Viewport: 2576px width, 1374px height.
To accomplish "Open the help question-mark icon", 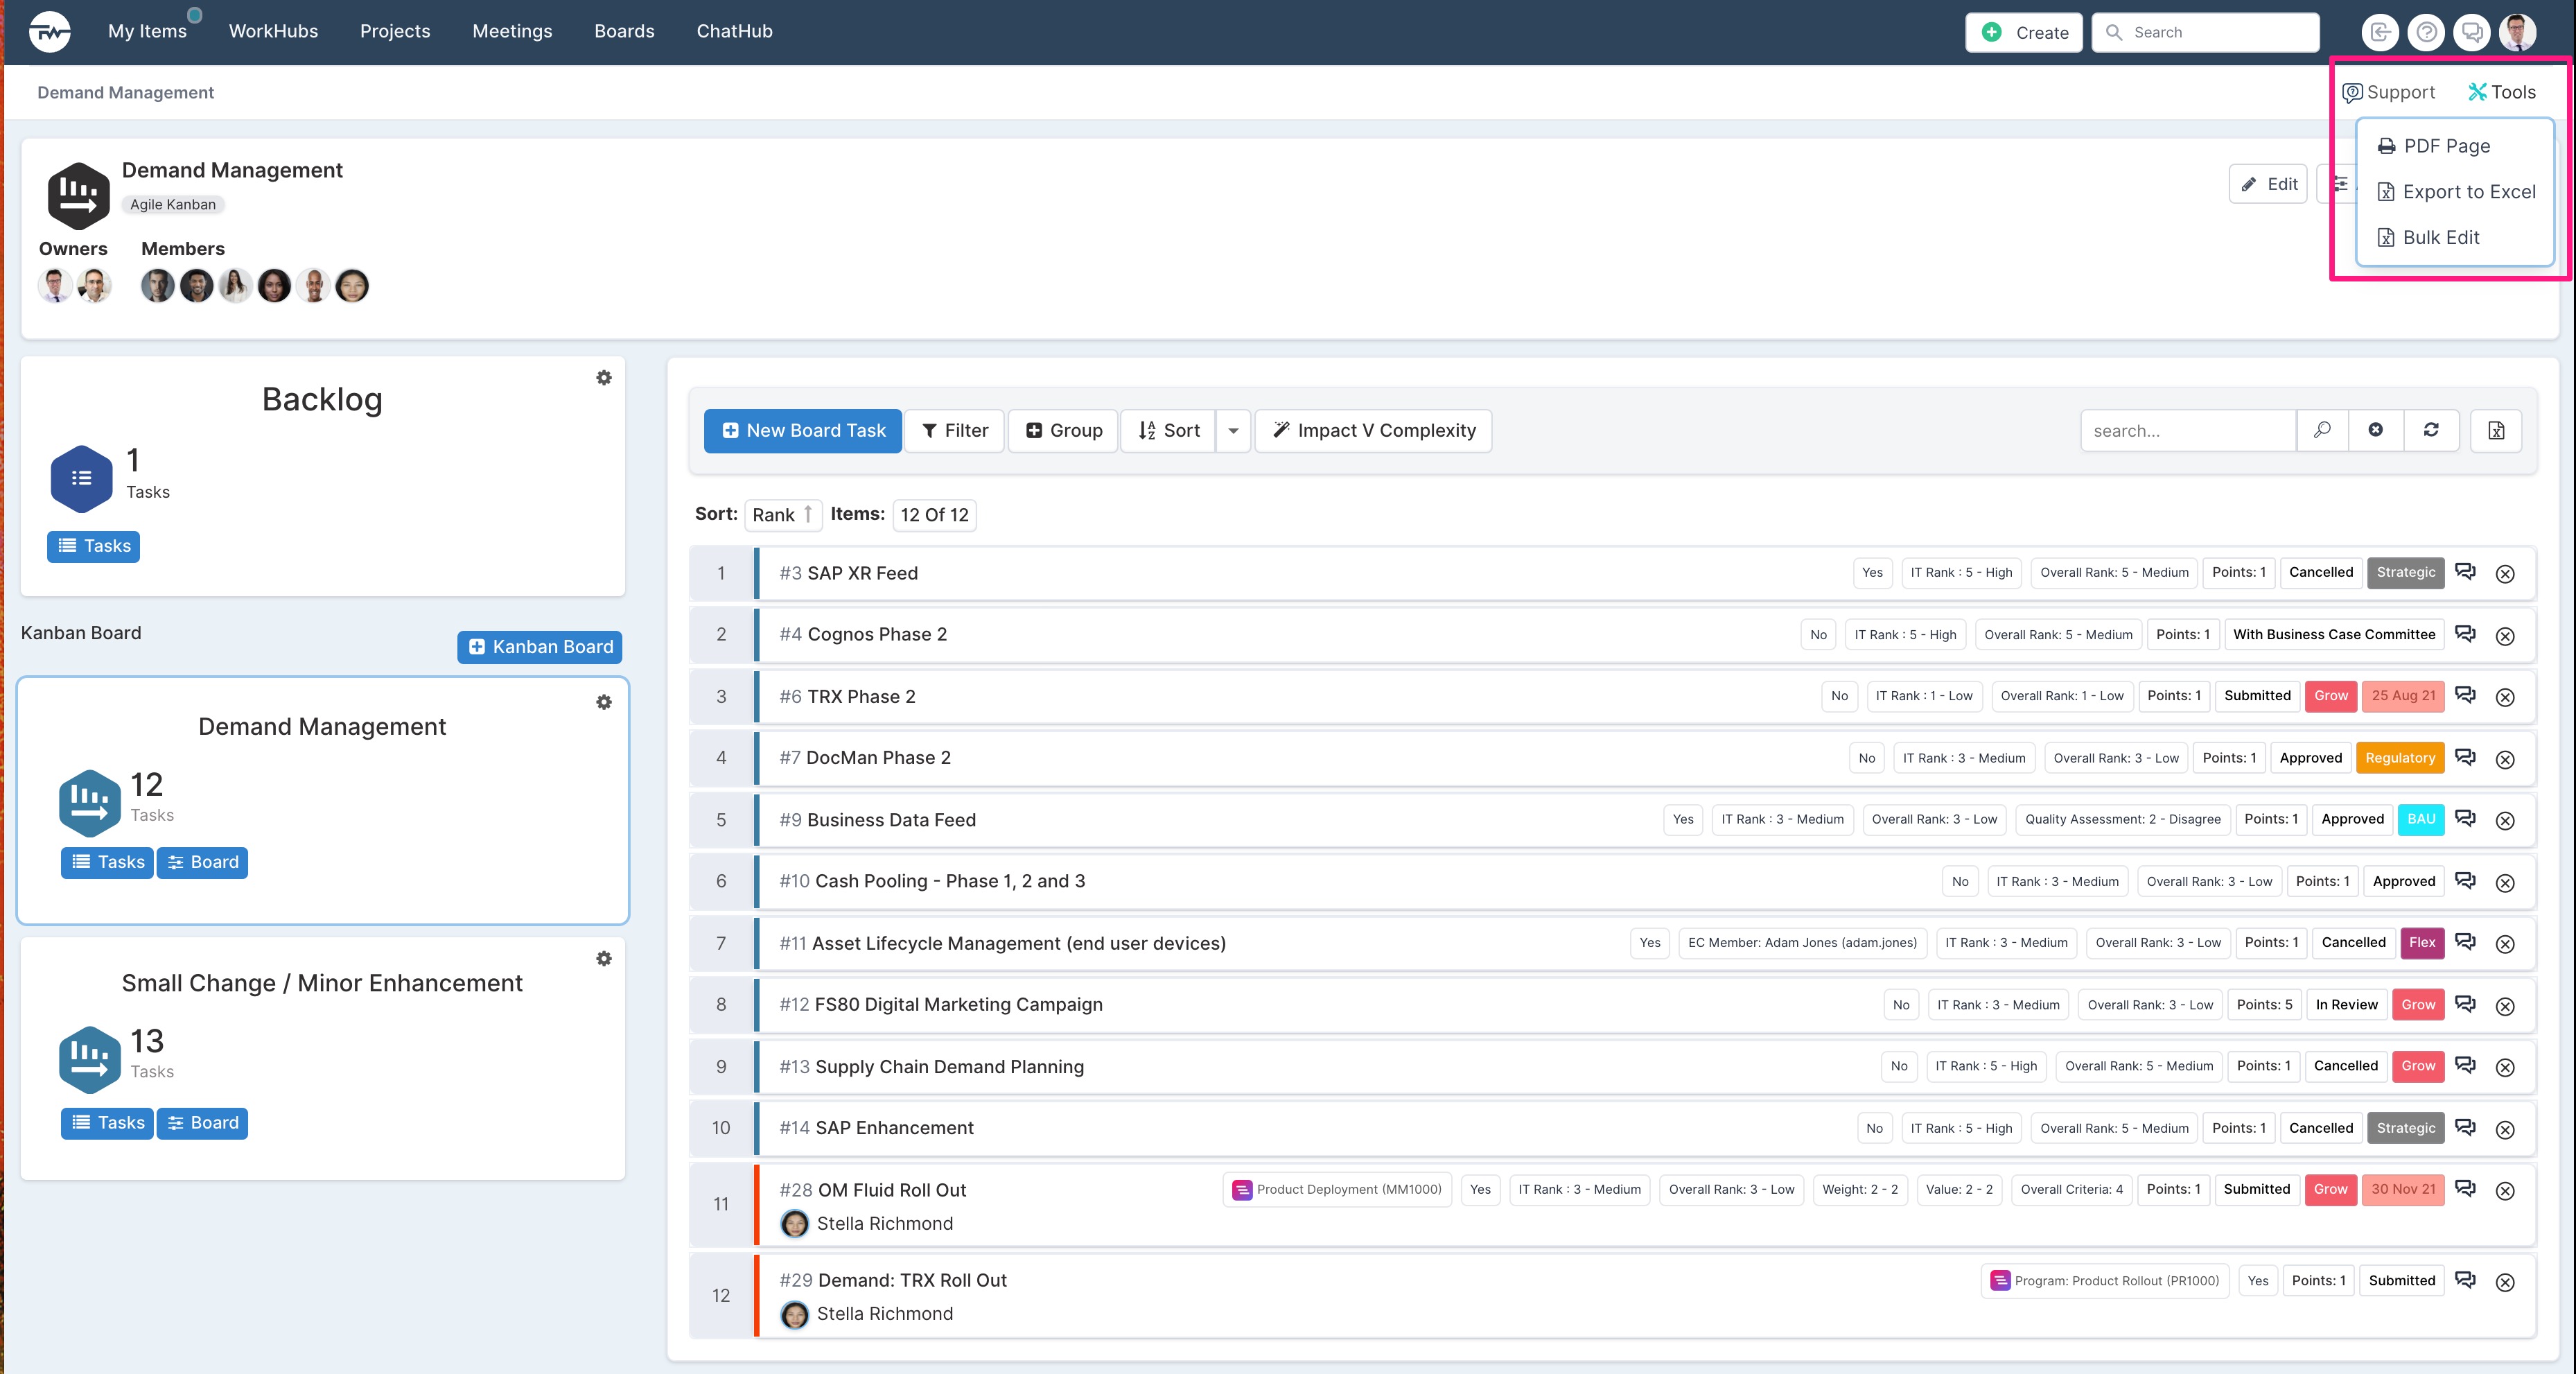I will (2426, 32).
